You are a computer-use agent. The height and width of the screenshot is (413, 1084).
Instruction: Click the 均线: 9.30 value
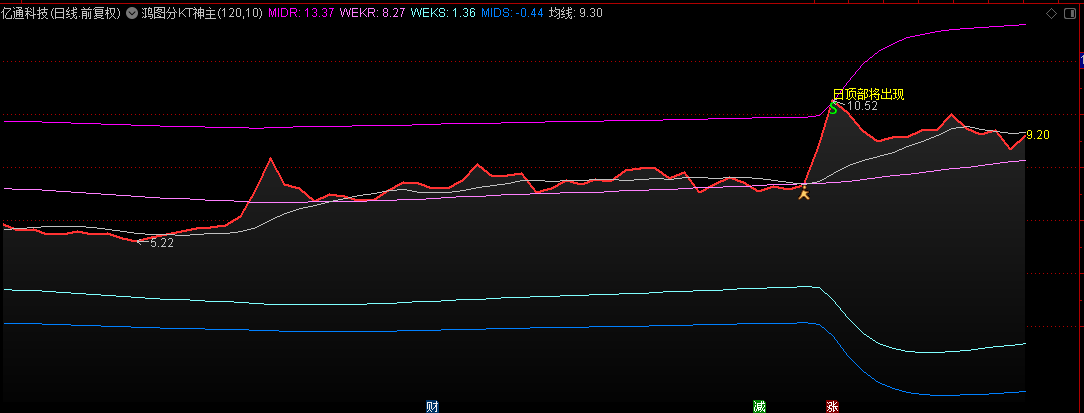coord(574,13)
